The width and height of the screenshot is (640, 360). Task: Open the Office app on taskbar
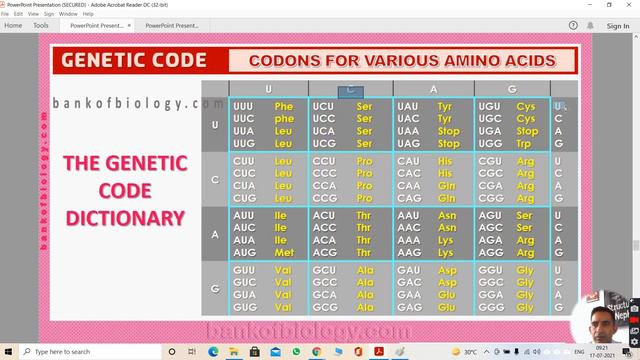pyautogui.click(x=358, y=351)
